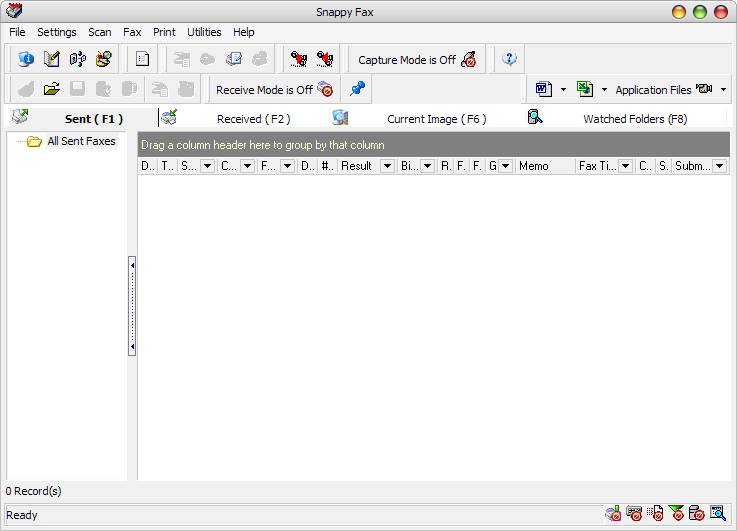The width and height of the screenshot is (737, 531).
Task: Click the Sent tab's fax icon
Action: [x=20, y=117]
